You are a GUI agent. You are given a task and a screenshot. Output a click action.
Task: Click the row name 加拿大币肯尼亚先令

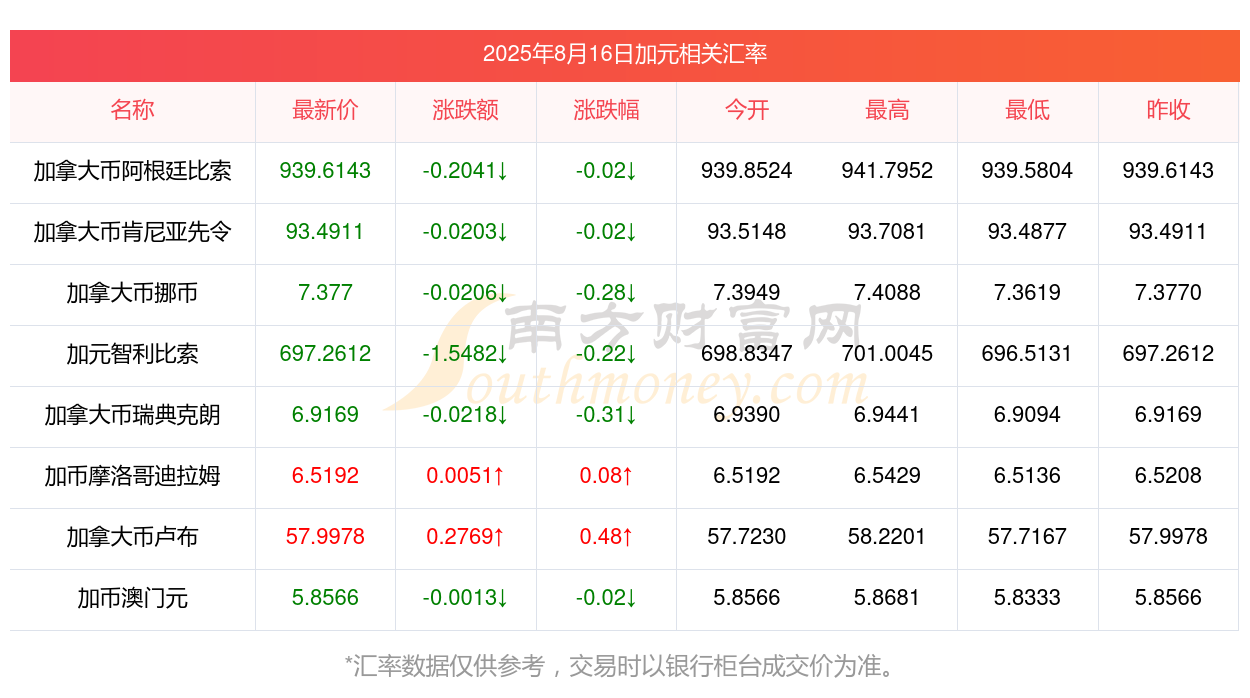(133, 232)
